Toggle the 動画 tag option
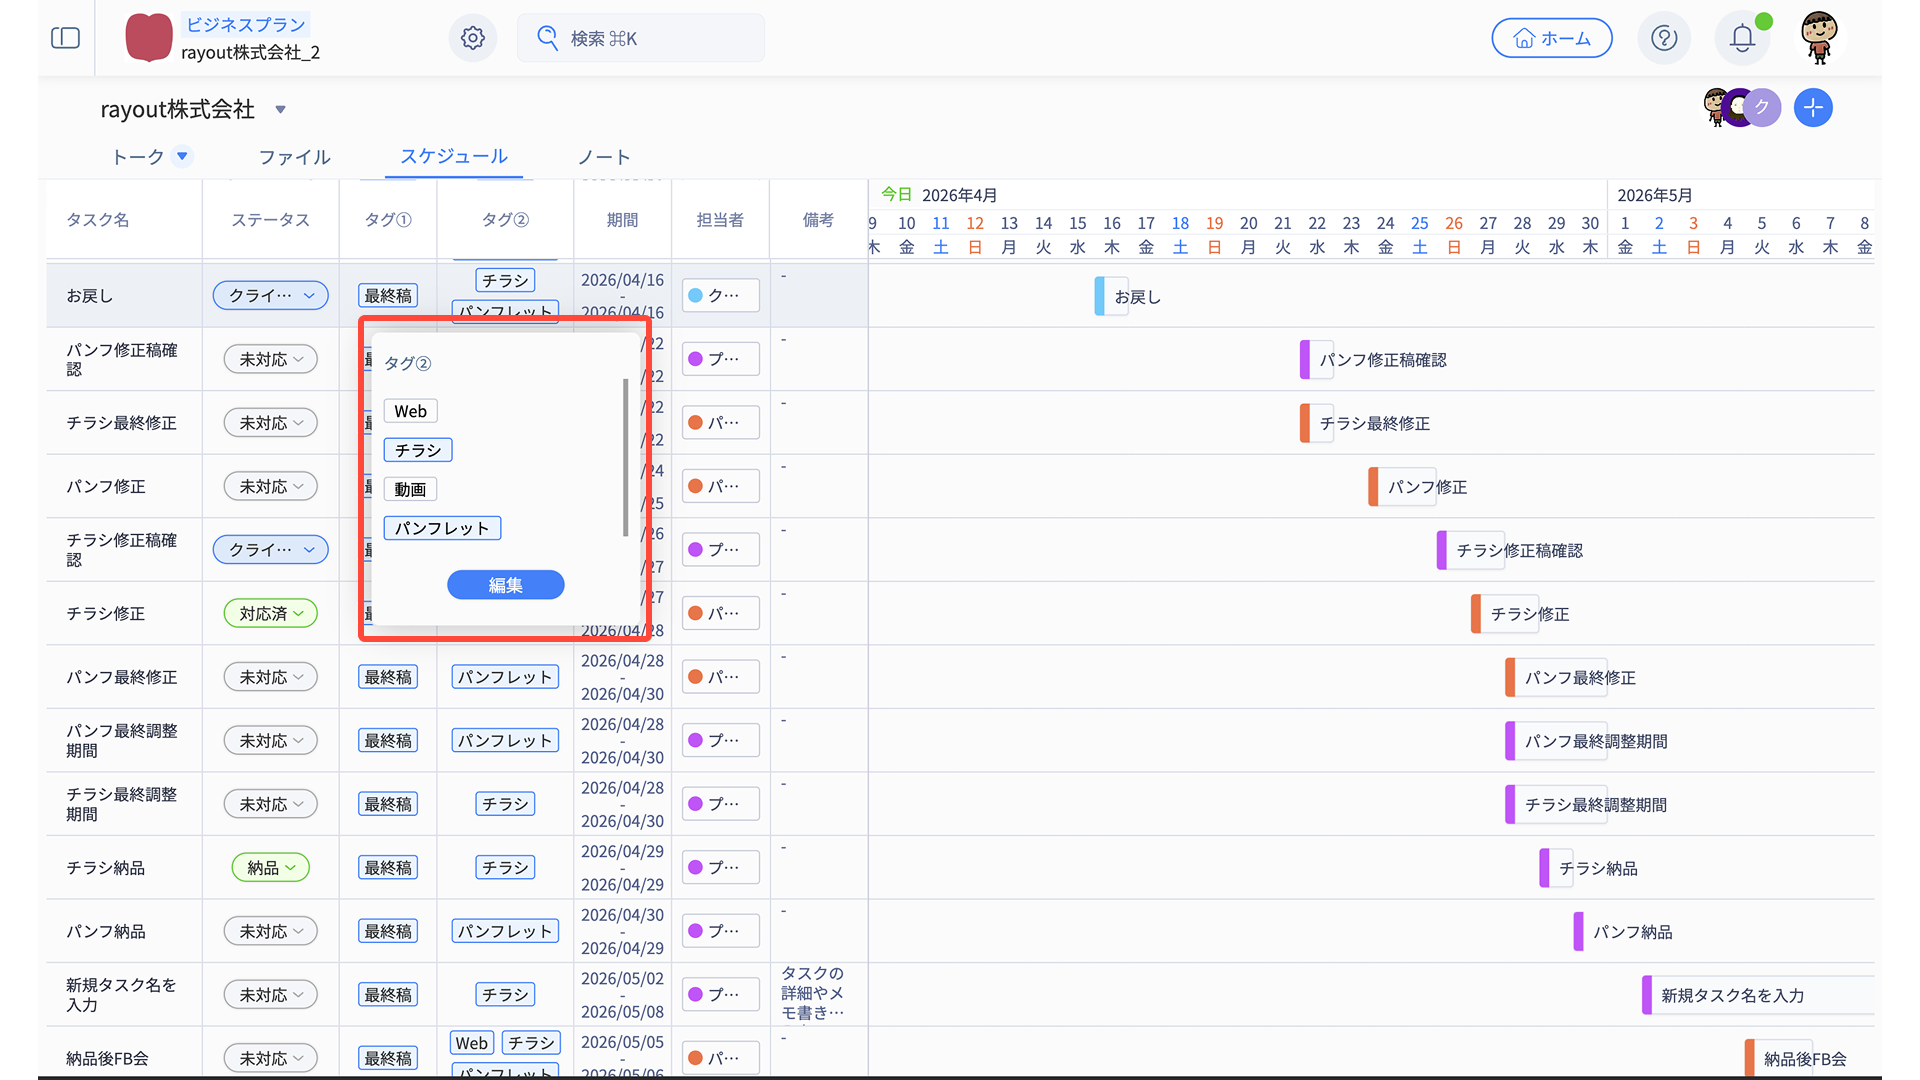This screenshot has width=1920, height=1080. point(410,489)
